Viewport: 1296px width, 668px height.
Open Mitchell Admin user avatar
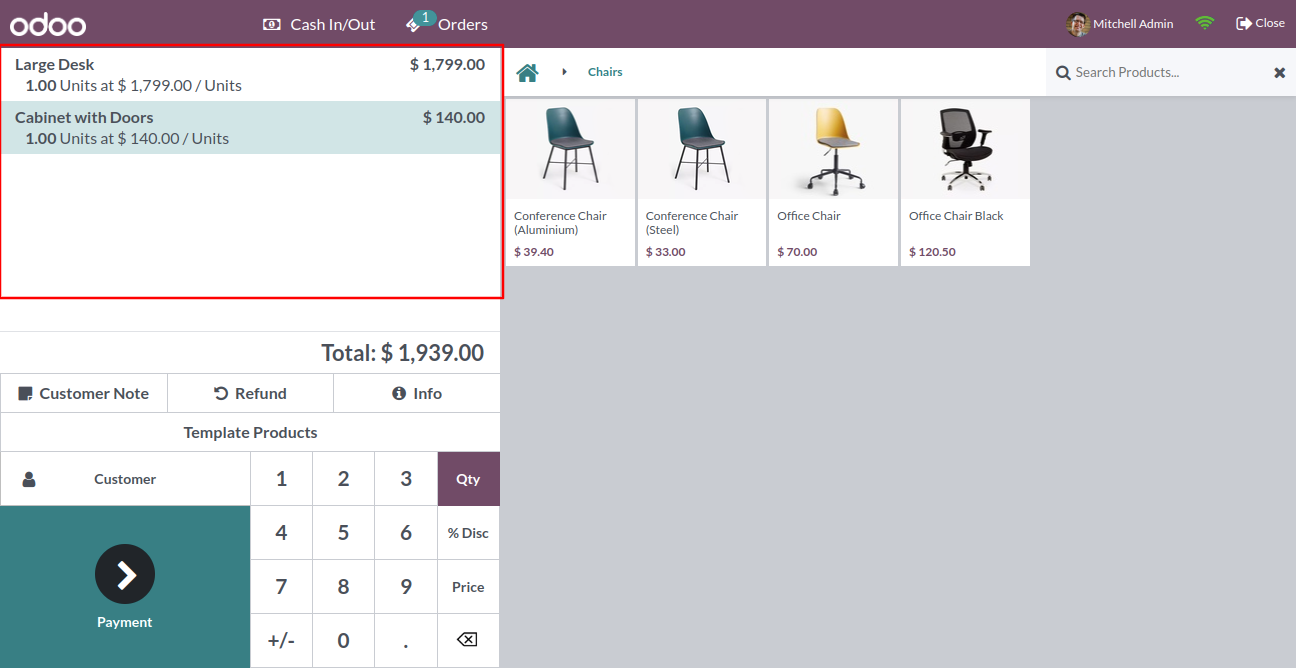pos(1078,23)
